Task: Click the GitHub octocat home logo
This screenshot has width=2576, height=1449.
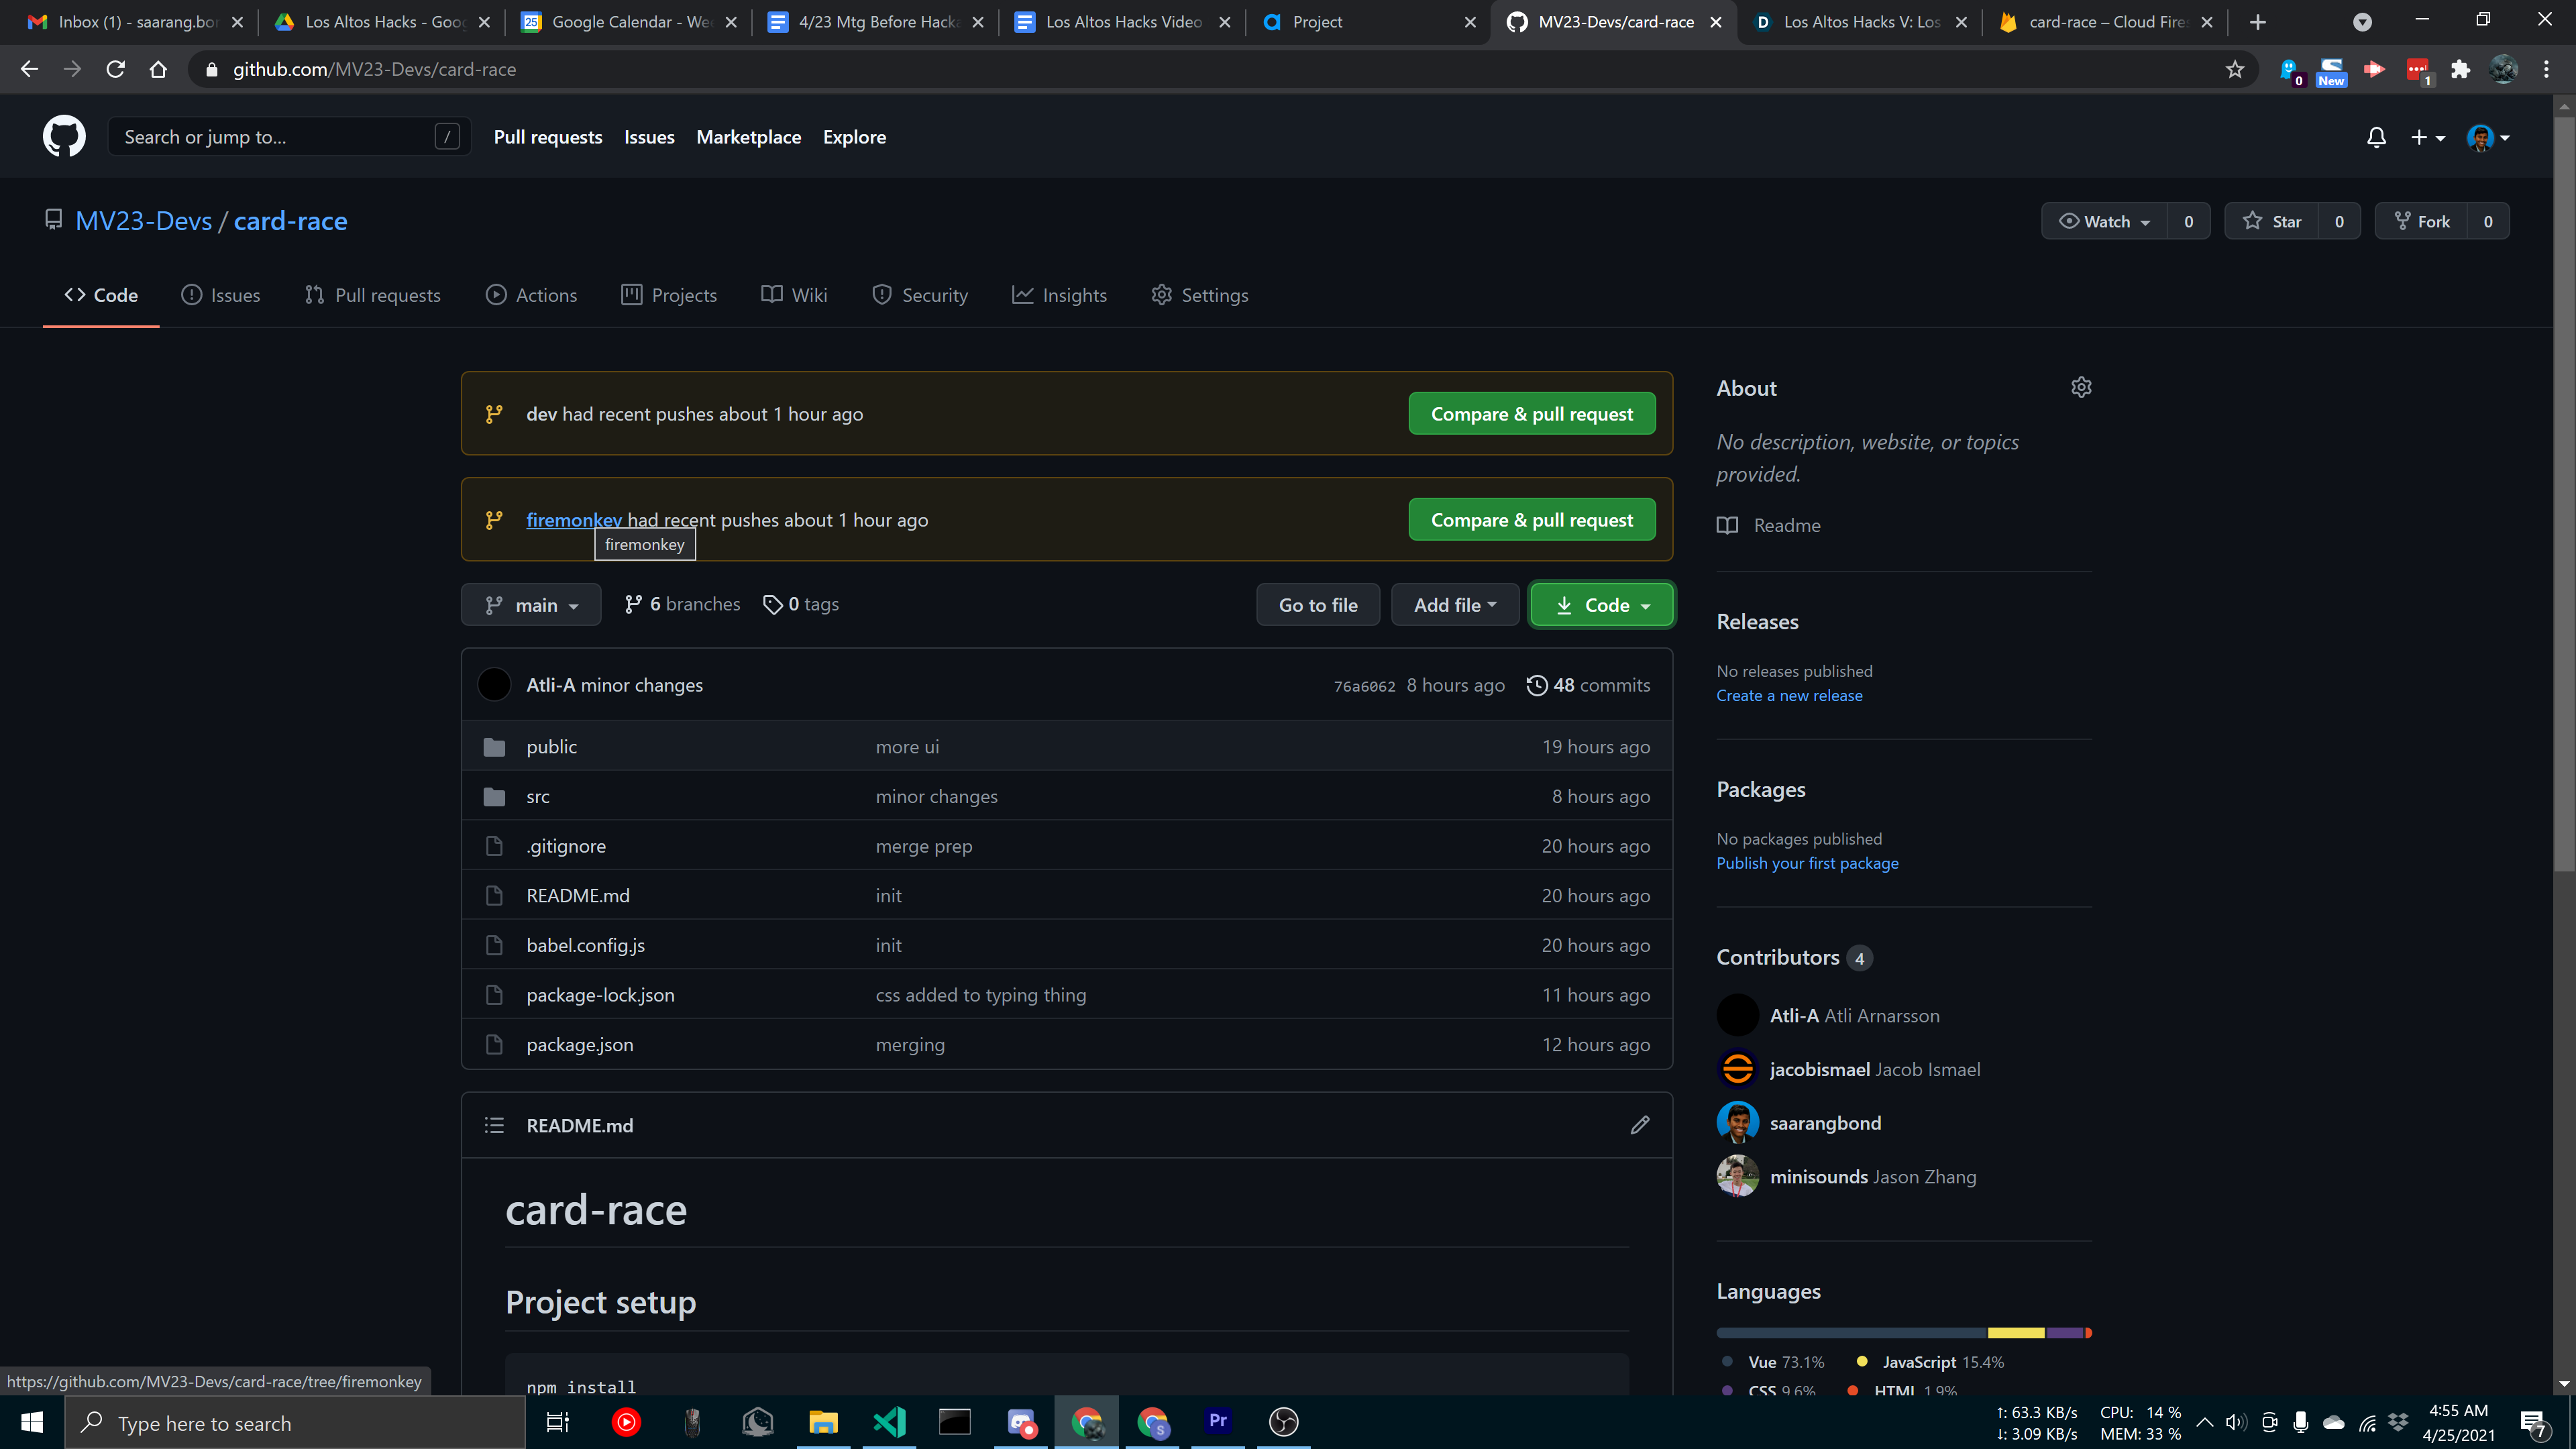Action: 64,137
